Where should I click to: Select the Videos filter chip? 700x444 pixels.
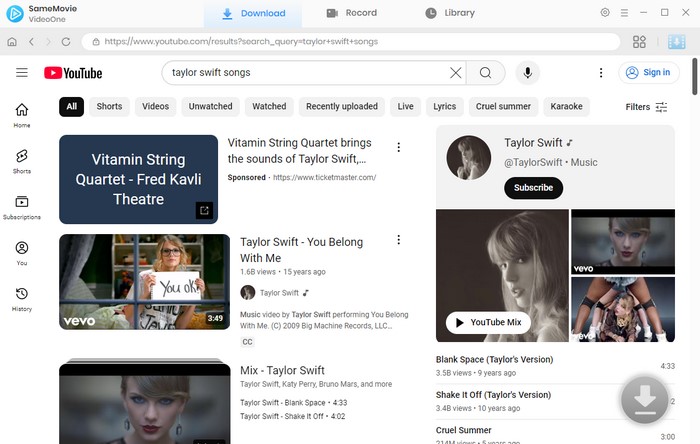pos(155,107)
